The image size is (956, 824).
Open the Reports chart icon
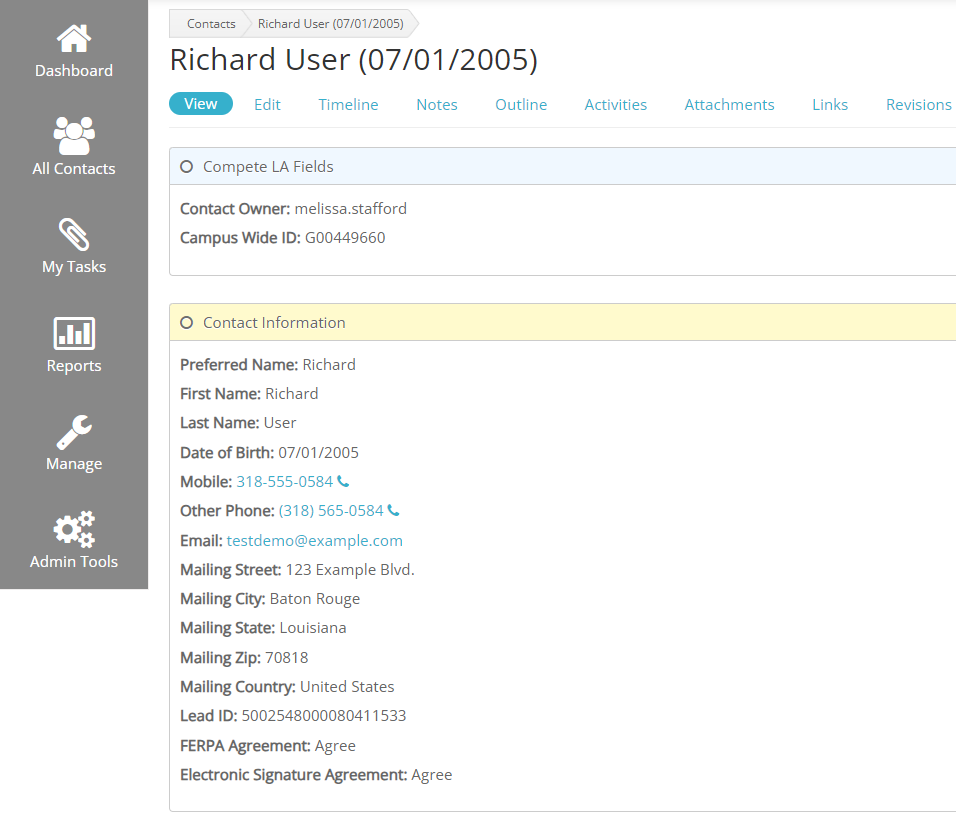pyautogui.click(x=74, y=333)
